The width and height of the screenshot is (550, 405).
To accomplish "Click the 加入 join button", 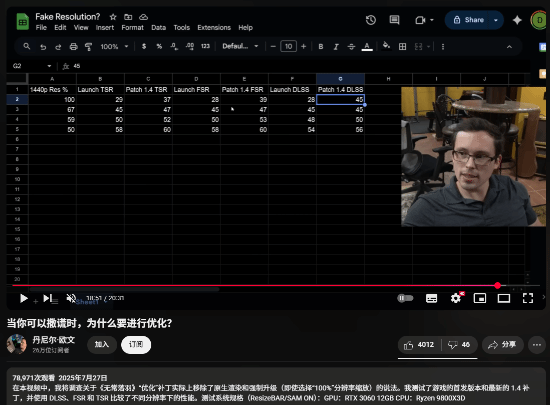I will pos(102,344).
